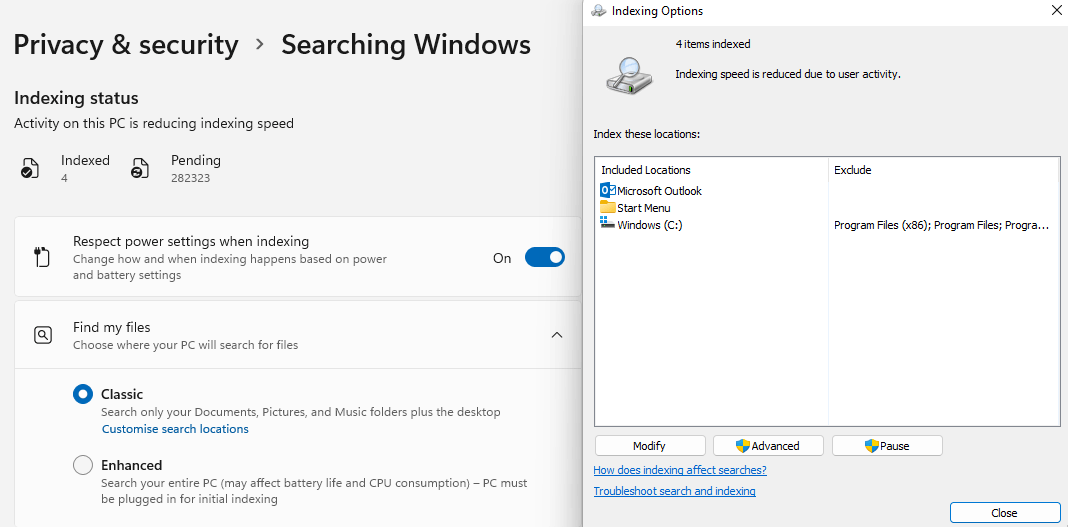Click the large magnifier drive icon in Indexing Options
The height and width of the screenshot is (527, 1068).
(x=629, y=76)
